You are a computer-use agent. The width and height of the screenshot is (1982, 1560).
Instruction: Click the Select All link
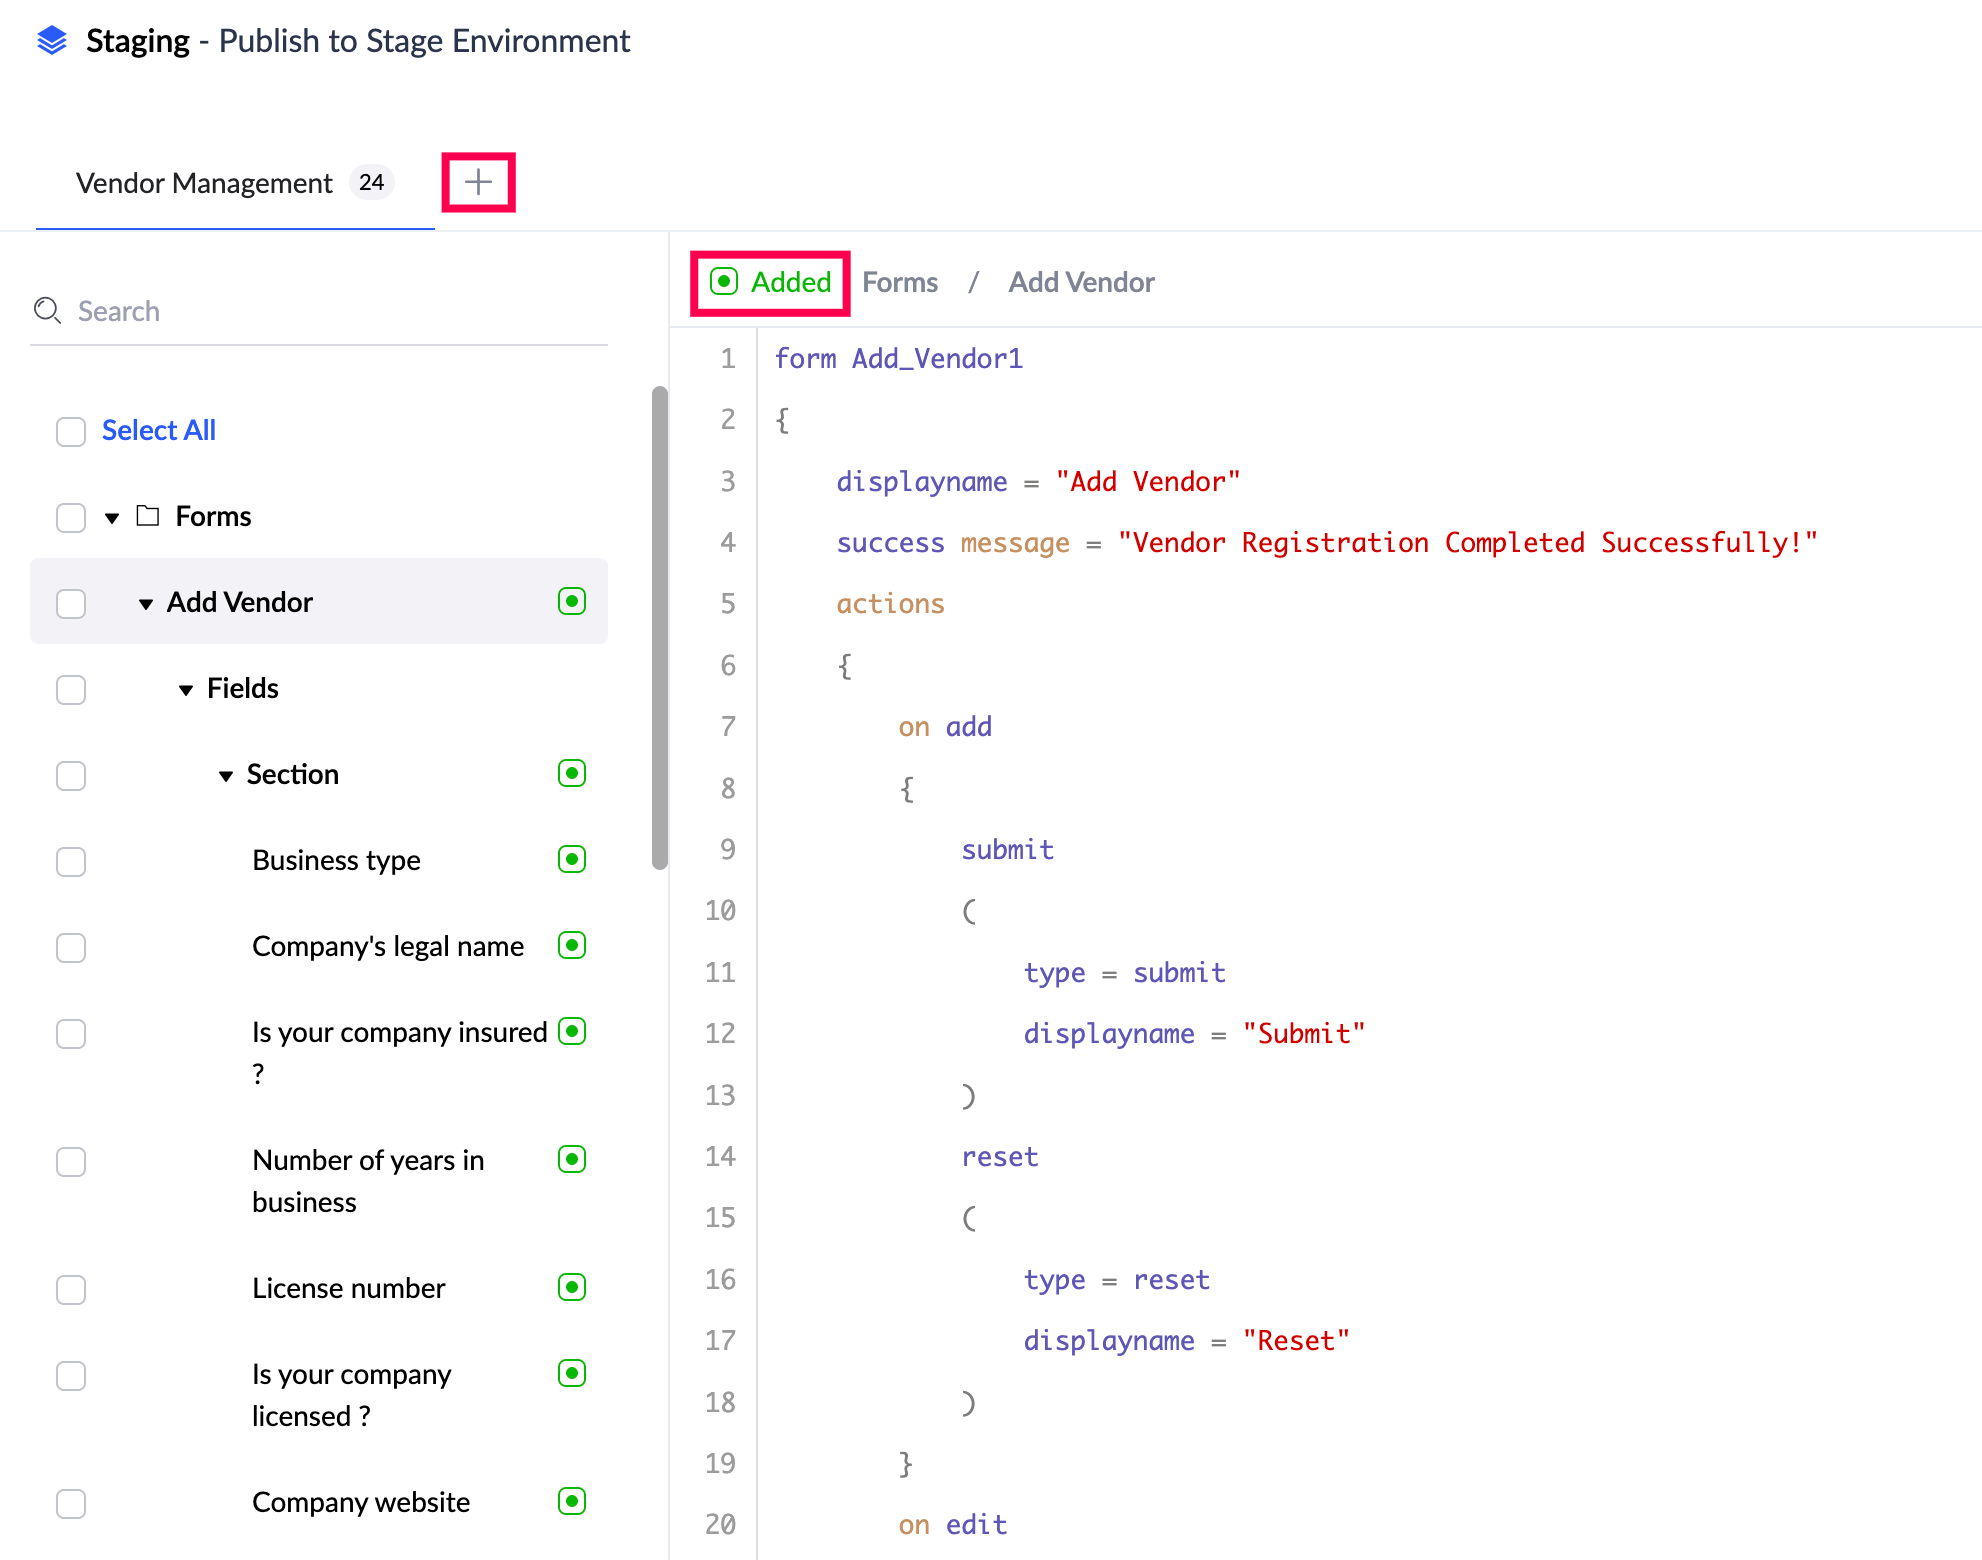[x=159, y=430]
